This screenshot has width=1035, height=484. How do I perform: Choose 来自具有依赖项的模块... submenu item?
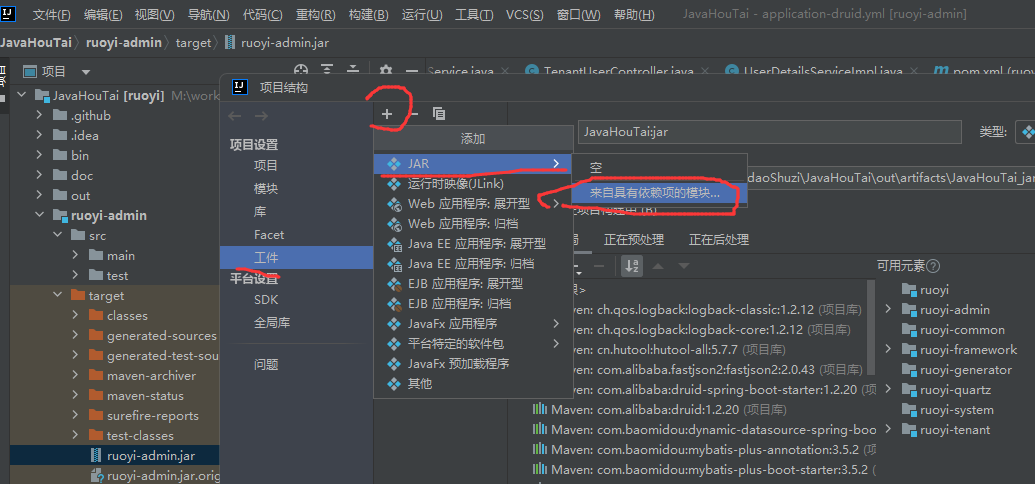[x=659, y=192]
